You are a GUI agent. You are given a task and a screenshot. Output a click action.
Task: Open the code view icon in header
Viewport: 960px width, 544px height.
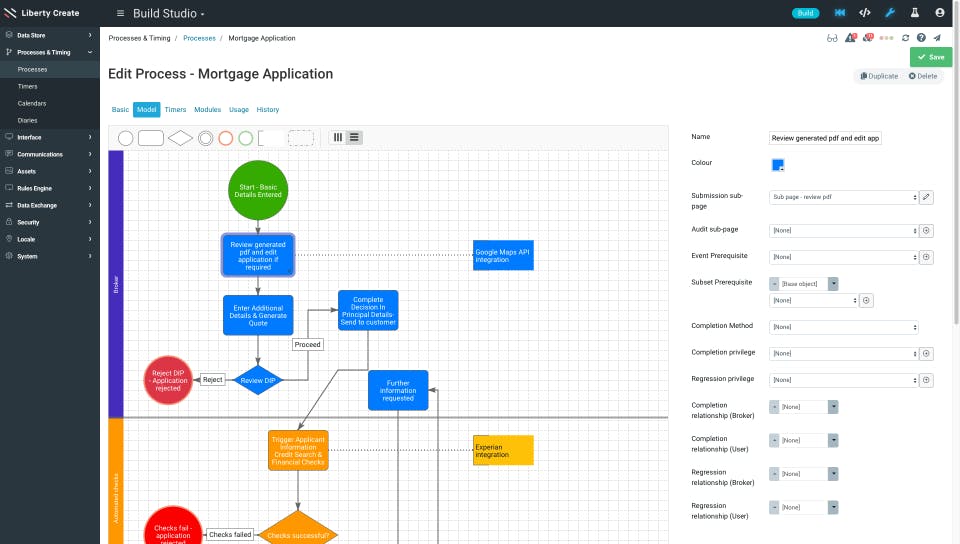point(864,13)
